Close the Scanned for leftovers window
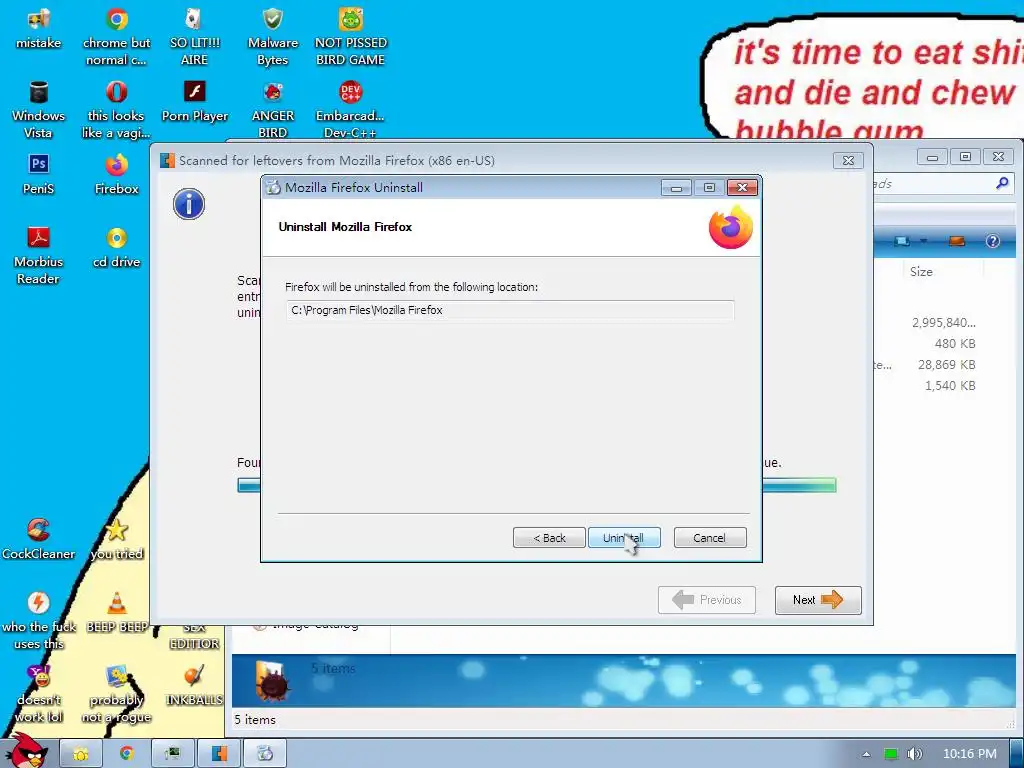Screen dimensions: 1024x768 click(848, 160)
